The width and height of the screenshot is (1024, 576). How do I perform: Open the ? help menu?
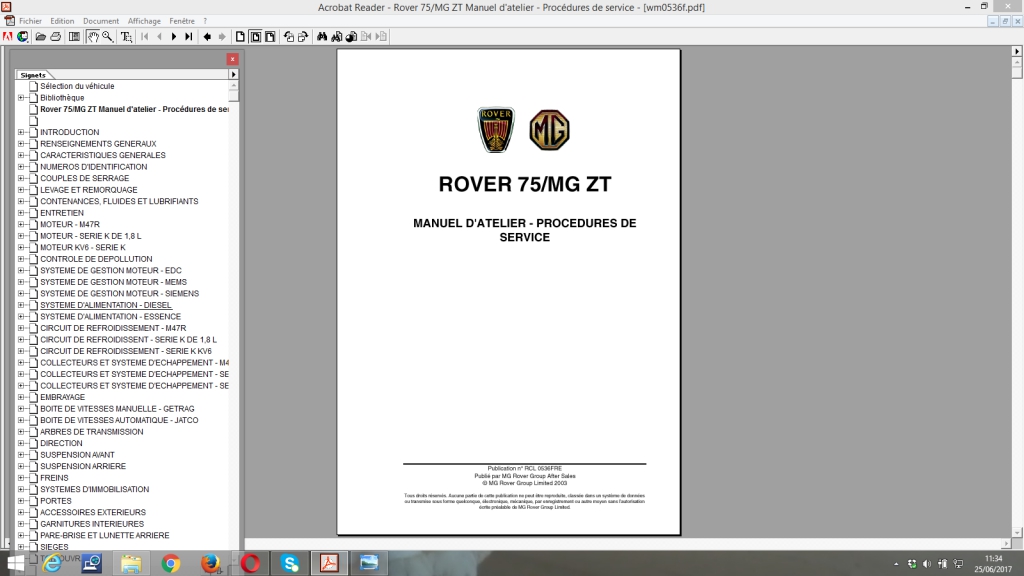coord(205,21)
